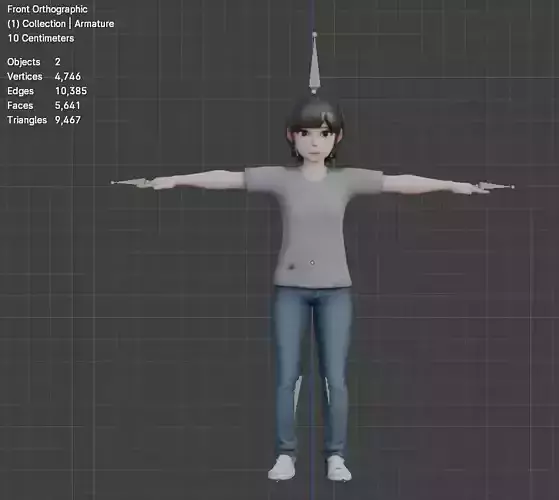Click the character's face
The image size is (559, 500).
point(314,143)
